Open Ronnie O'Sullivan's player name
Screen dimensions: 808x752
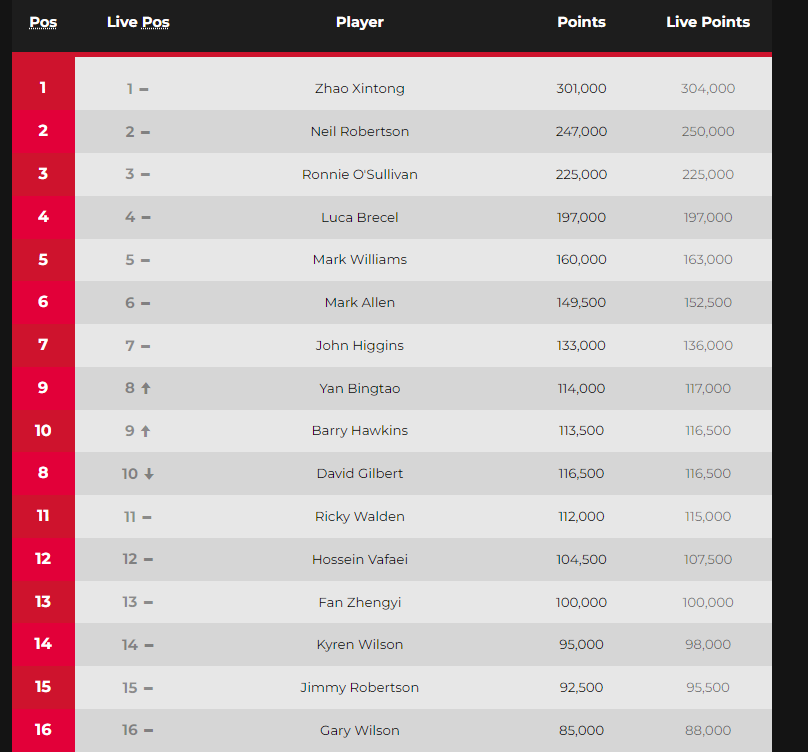coord(360,174)
